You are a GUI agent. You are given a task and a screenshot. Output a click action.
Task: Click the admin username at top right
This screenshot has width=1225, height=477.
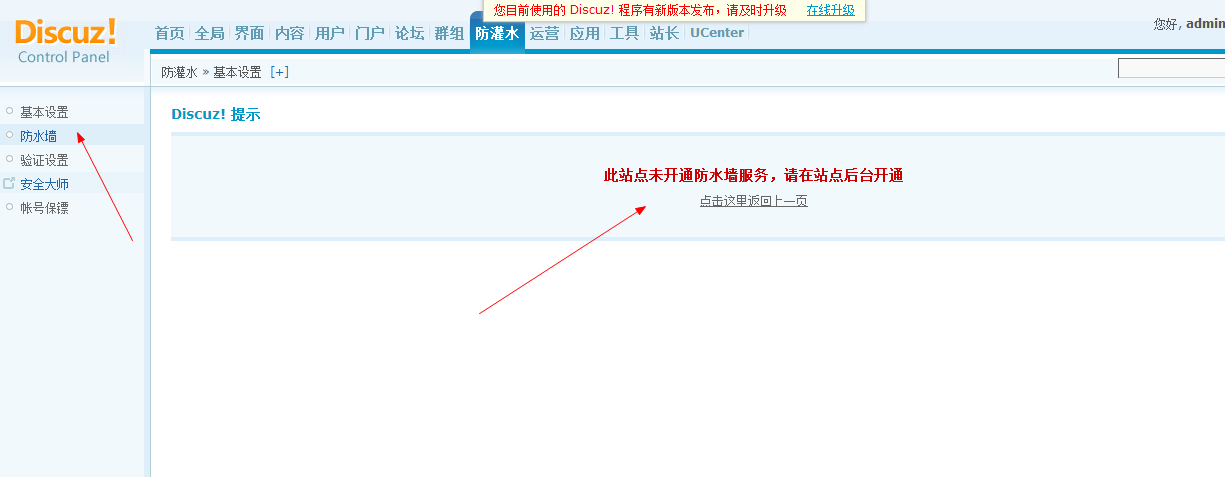(x=1205, y=23)
